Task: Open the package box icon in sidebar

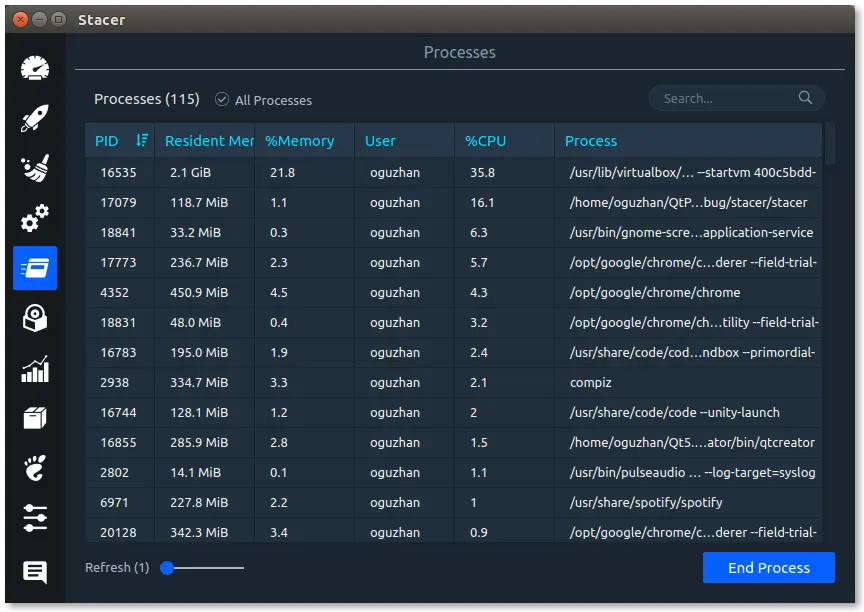Action: (35, 419)
